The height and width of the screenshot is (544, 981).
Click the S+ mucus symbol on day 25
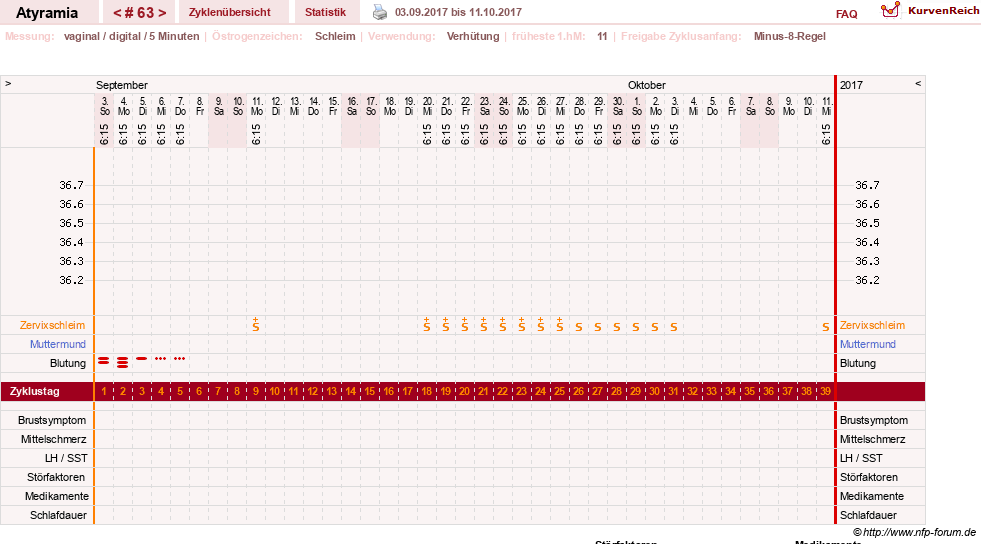click(x=559, y=324)
